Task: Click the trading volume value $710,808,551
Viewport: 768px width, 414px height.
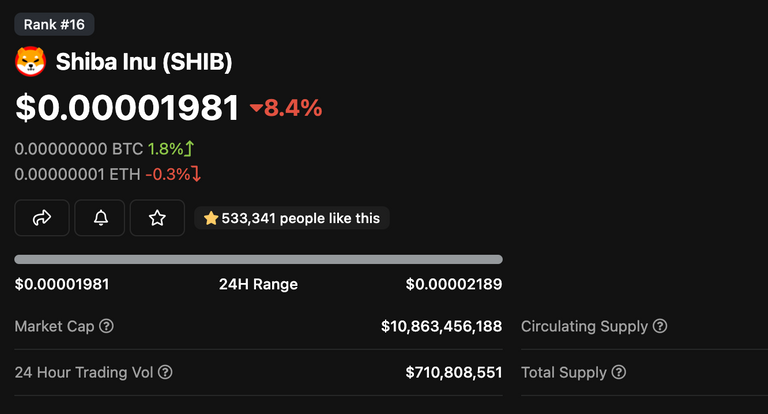Action: 454,372
